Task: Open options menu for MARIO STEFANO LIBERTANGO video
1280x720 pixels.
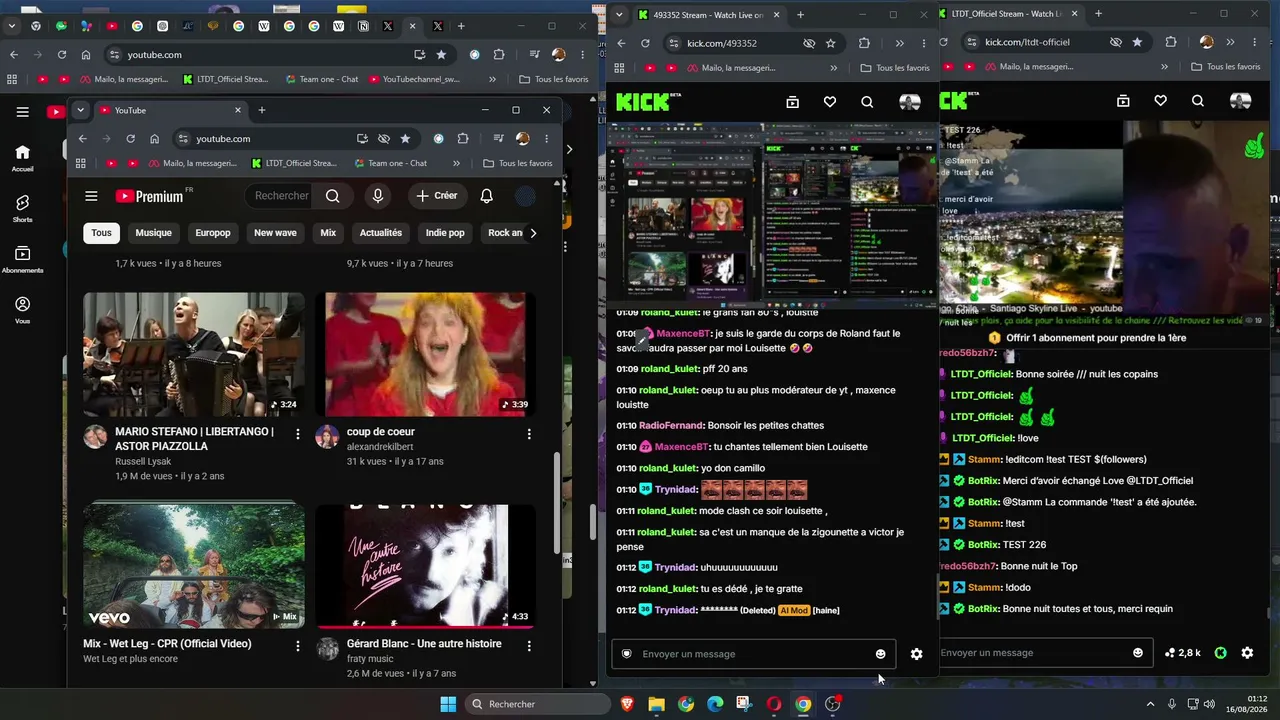Action: point(297,434)
